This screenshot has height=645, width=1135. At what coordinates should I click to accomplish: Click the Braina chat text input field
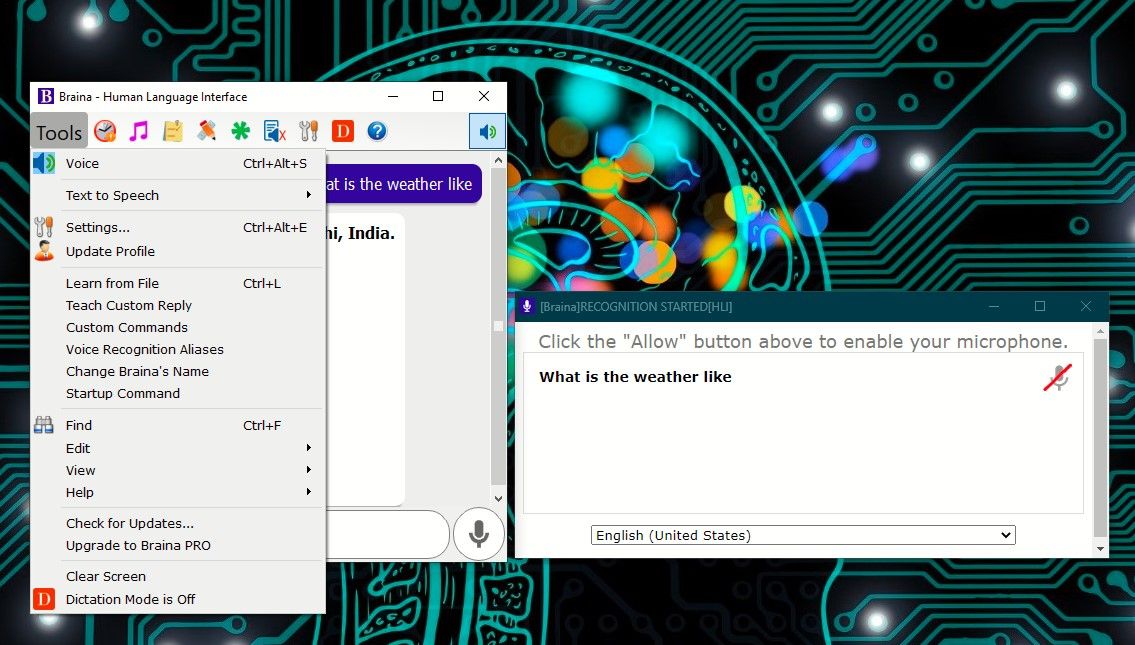click(387, 534)
